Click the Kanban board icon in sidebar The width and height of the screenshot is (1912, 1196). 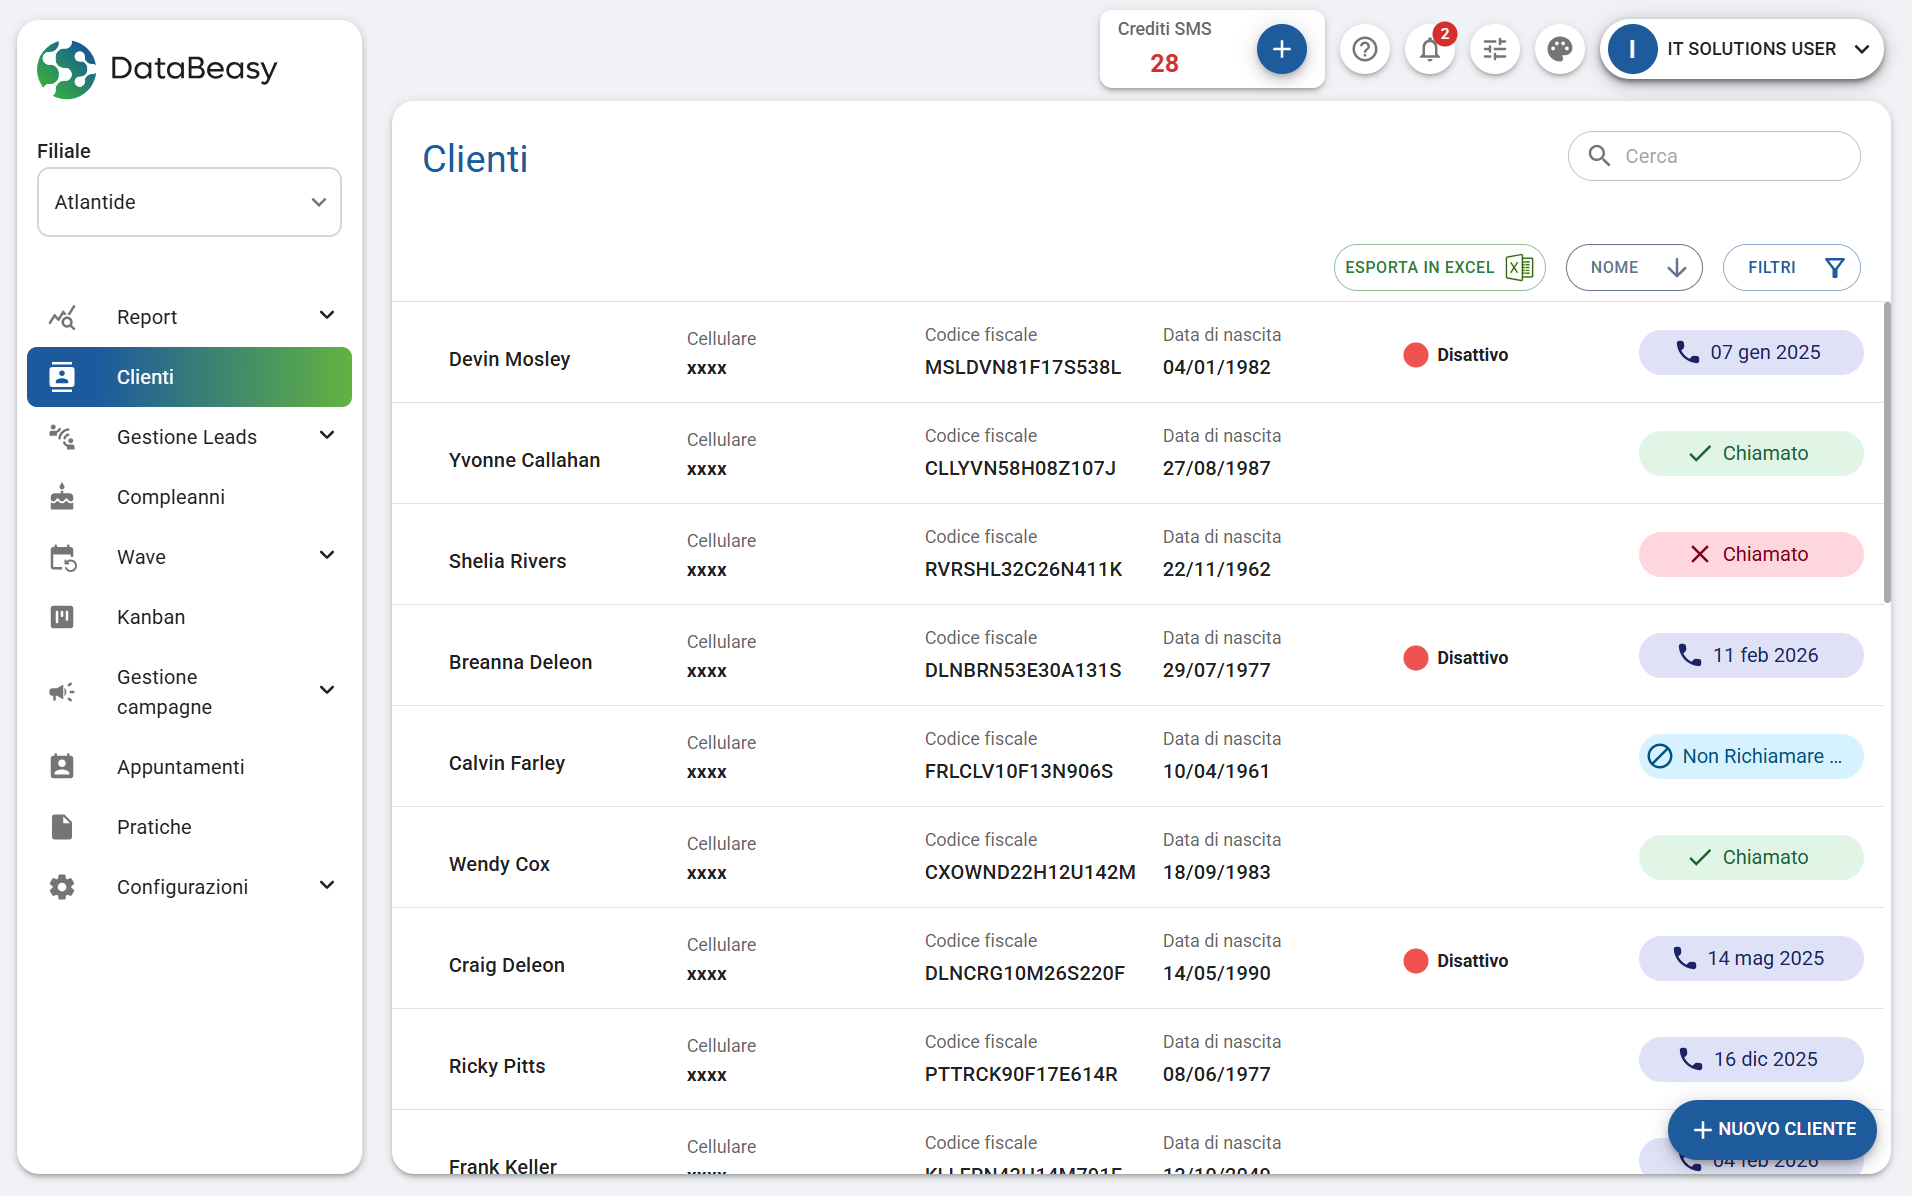click(x=62, y=617)
